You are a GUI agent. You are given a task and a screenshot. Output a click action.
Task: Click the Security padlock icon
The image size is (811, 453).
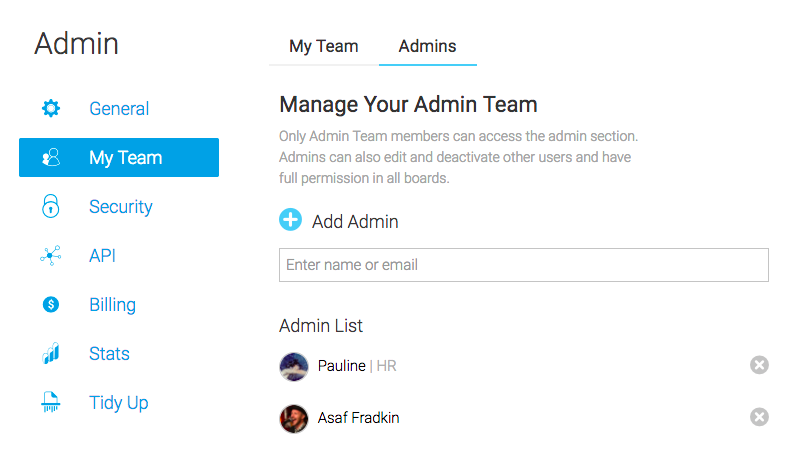point(51,206)
